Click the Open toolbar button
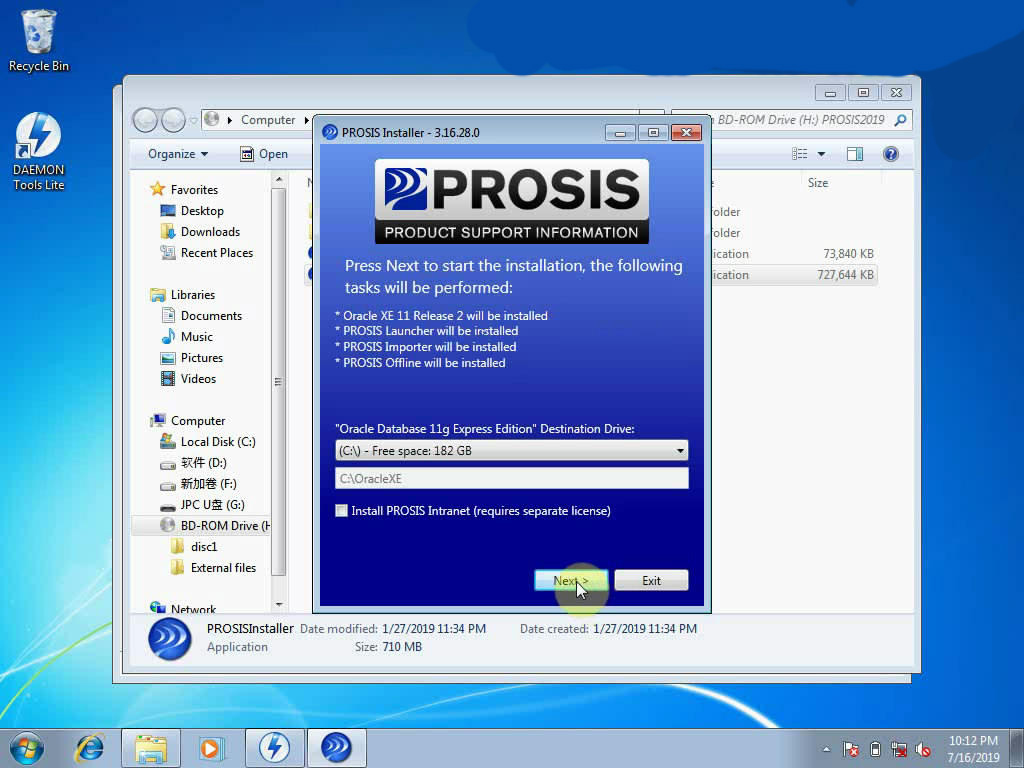This screenshot has height=768, width=1024. coord(264,154)
